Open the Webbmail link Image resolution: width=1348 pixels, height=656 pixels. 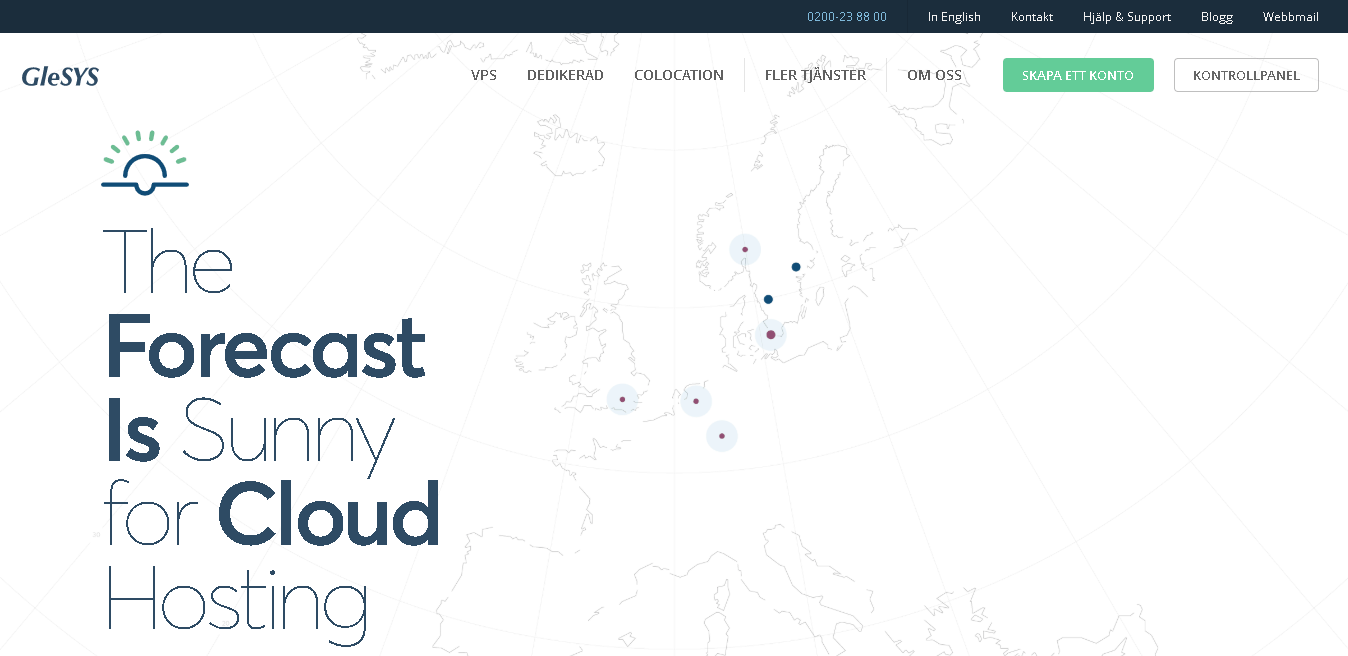(x=1291, y=17)
